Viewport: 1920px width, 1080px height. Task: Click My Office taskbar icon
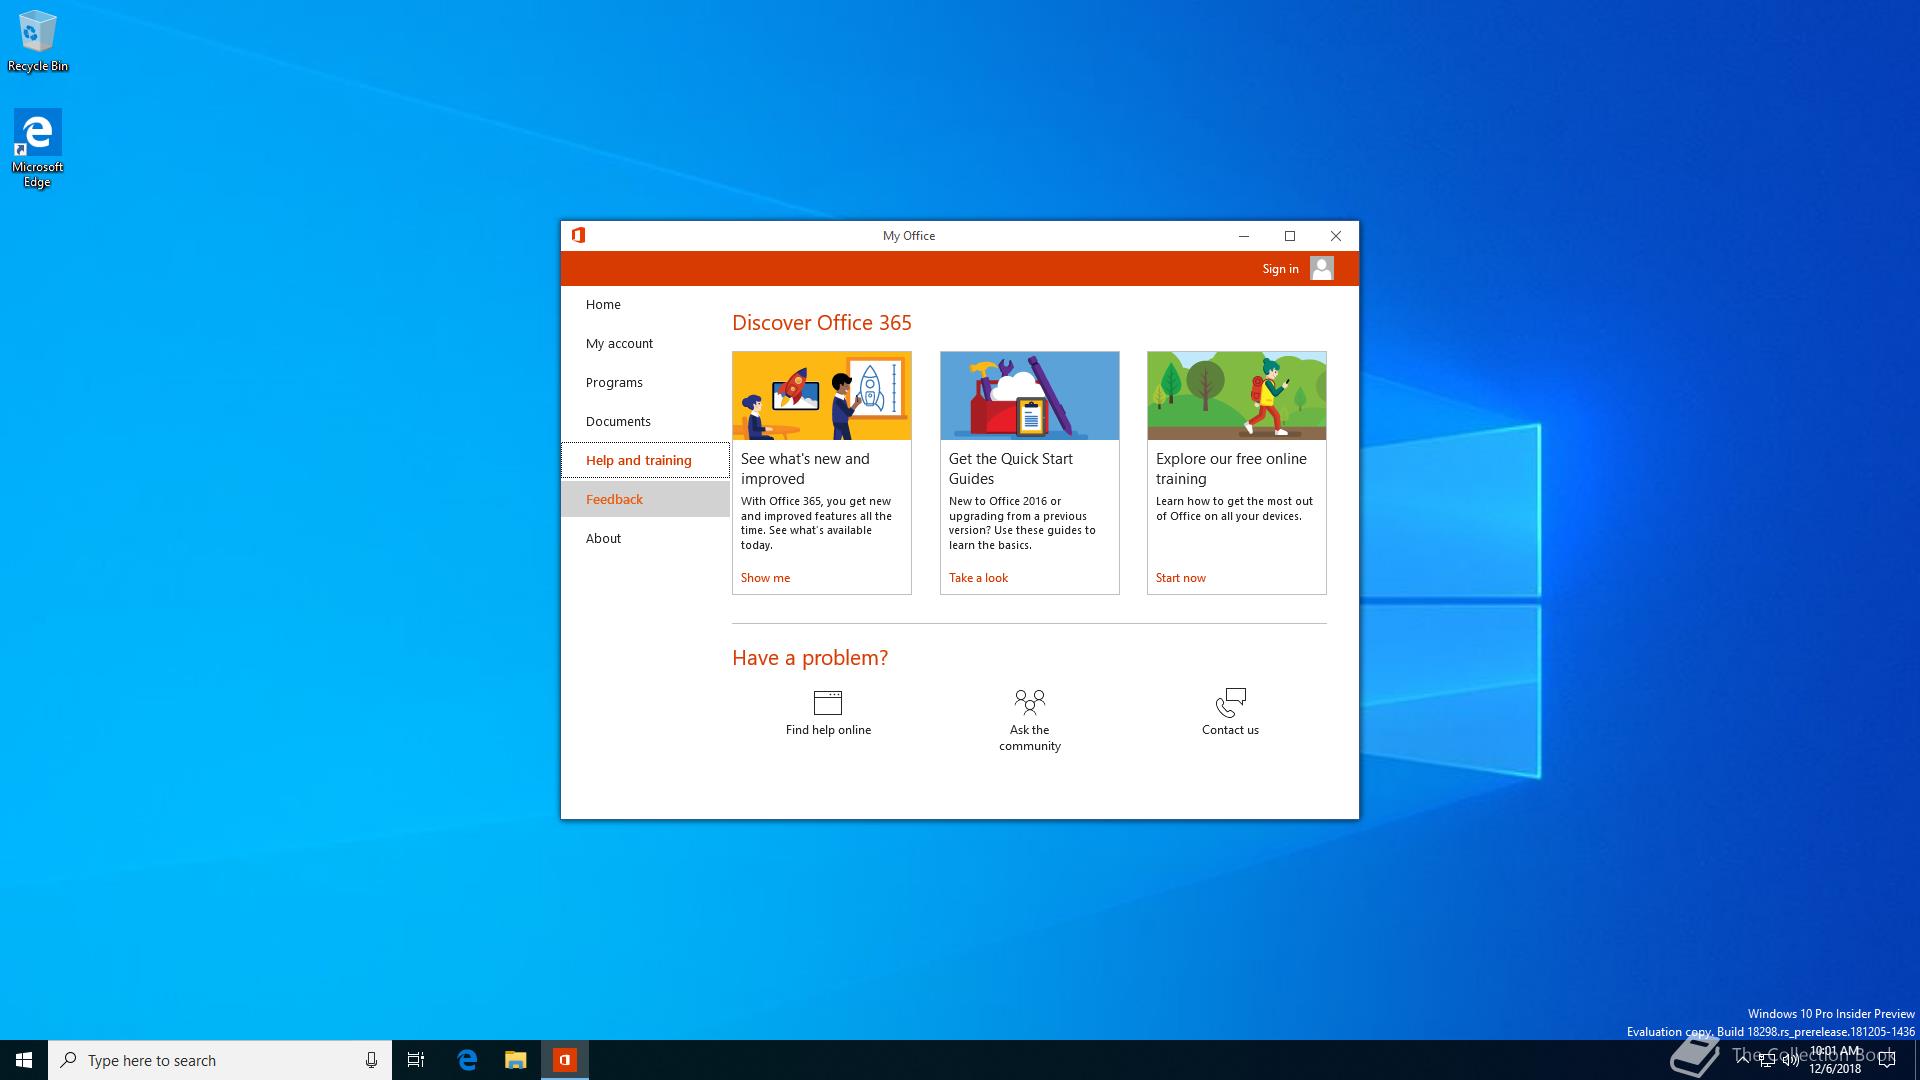click(x=565, y=1060)
